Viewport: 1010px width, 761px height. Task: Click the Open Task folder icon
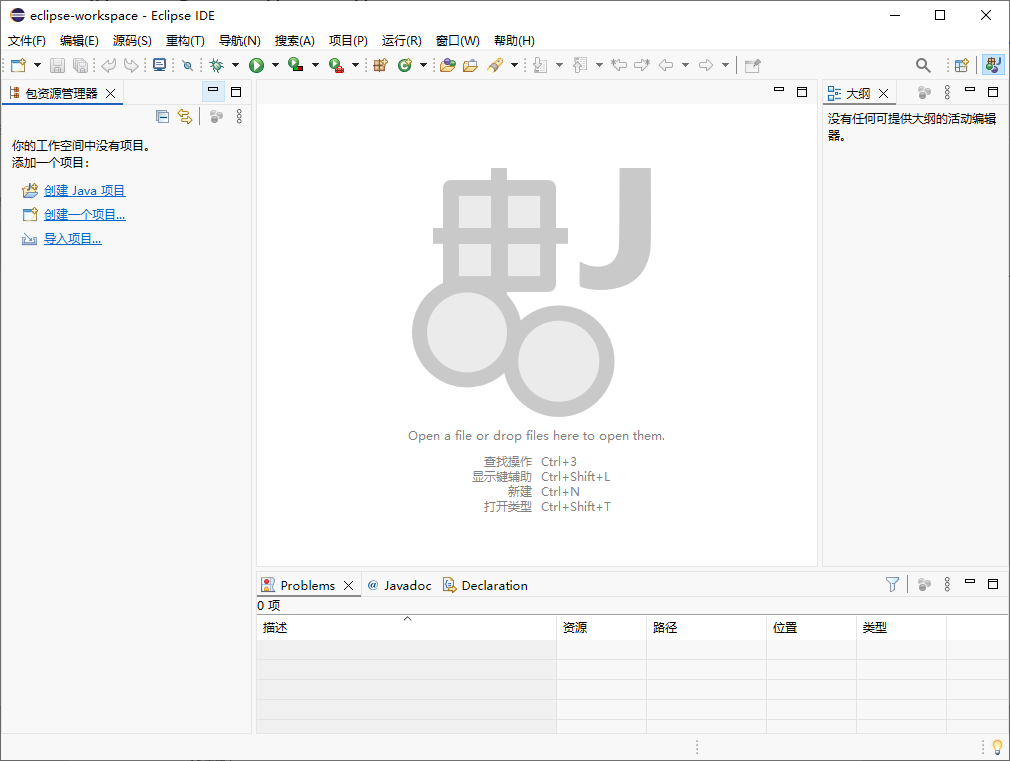(x=471, y=65)
